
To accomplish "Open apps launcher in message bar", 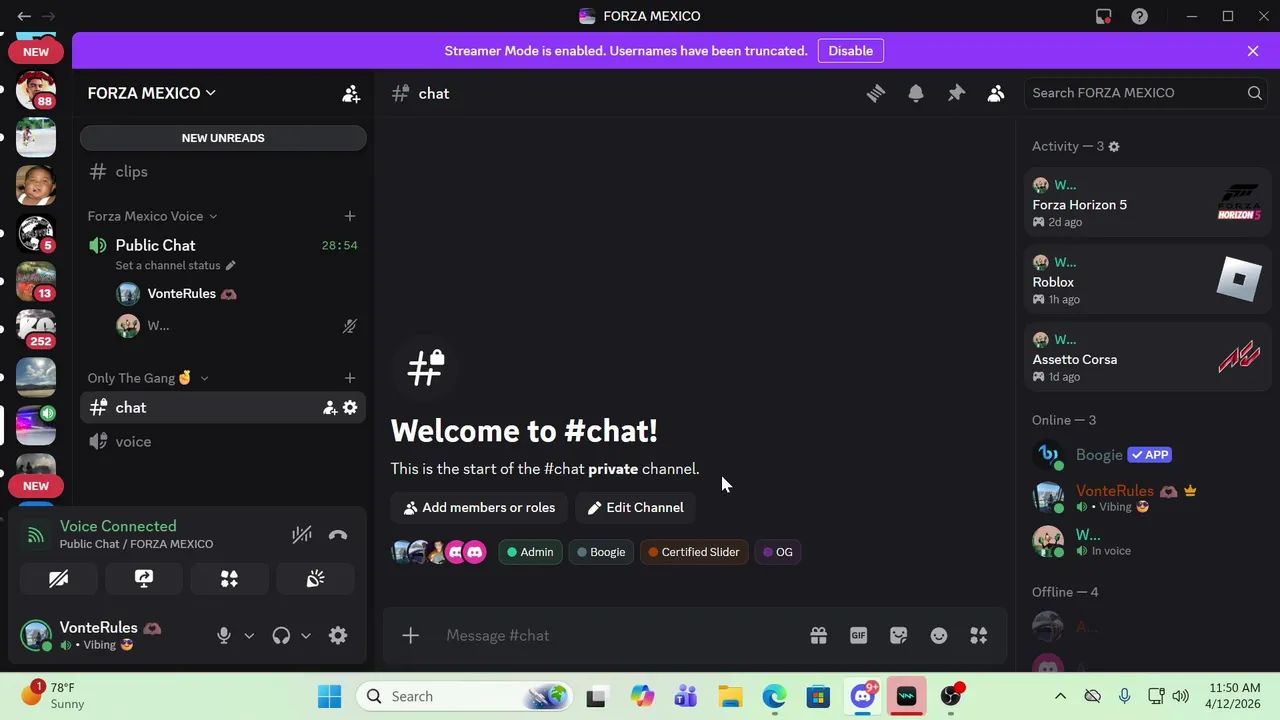I will (979, 635).
